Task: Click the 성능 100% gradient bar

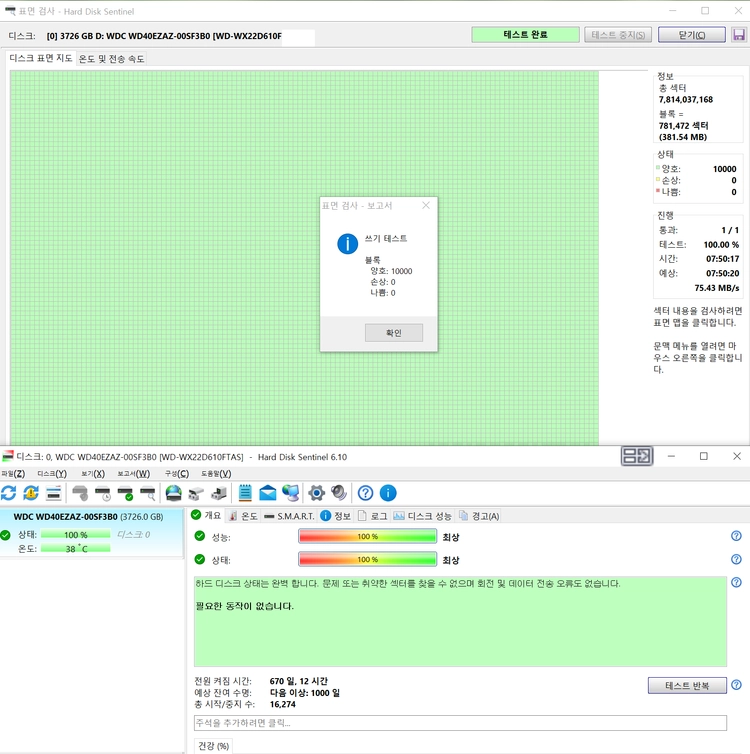Action: 367,536
